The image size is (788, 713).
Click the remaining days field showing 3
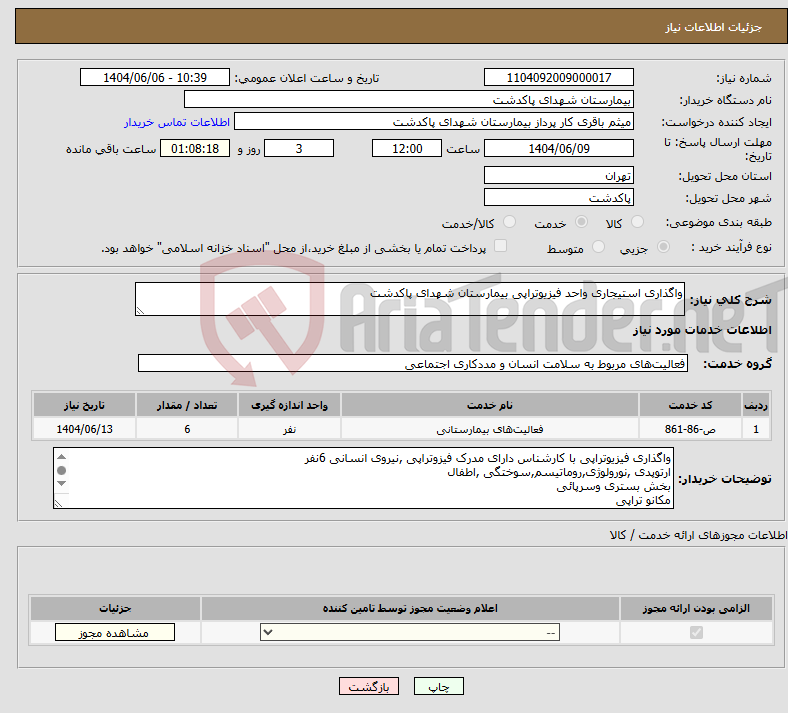pyautogui.click(x=299, y=148)
